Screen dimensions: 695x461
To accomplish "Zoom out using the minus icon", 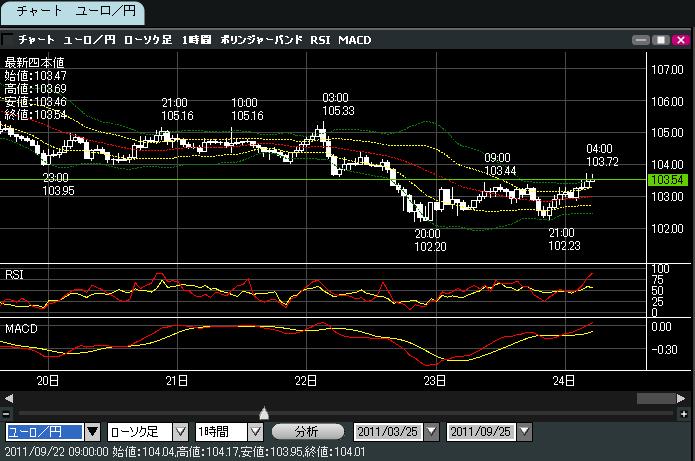I will 7,413.
